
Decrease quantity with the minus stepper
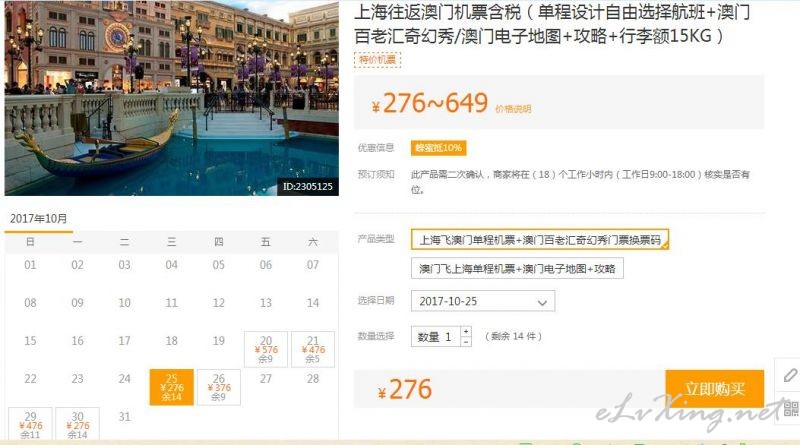[x=466, y=341]
